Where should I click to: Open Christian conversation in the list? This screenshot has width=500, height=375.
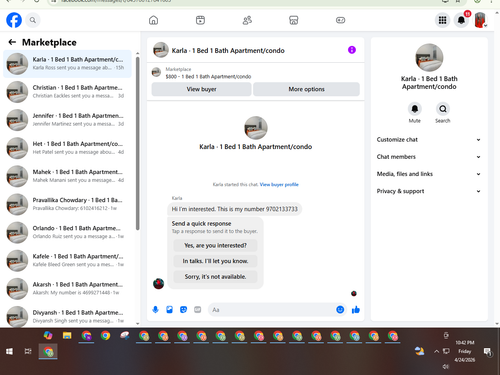pos(67,92)
